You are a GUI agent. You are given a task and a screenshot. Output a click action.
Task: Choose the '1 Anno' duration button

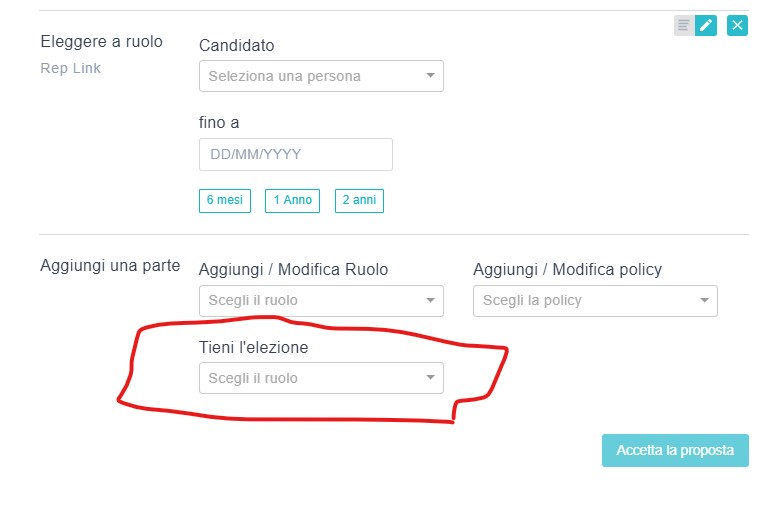coord(293,200)
